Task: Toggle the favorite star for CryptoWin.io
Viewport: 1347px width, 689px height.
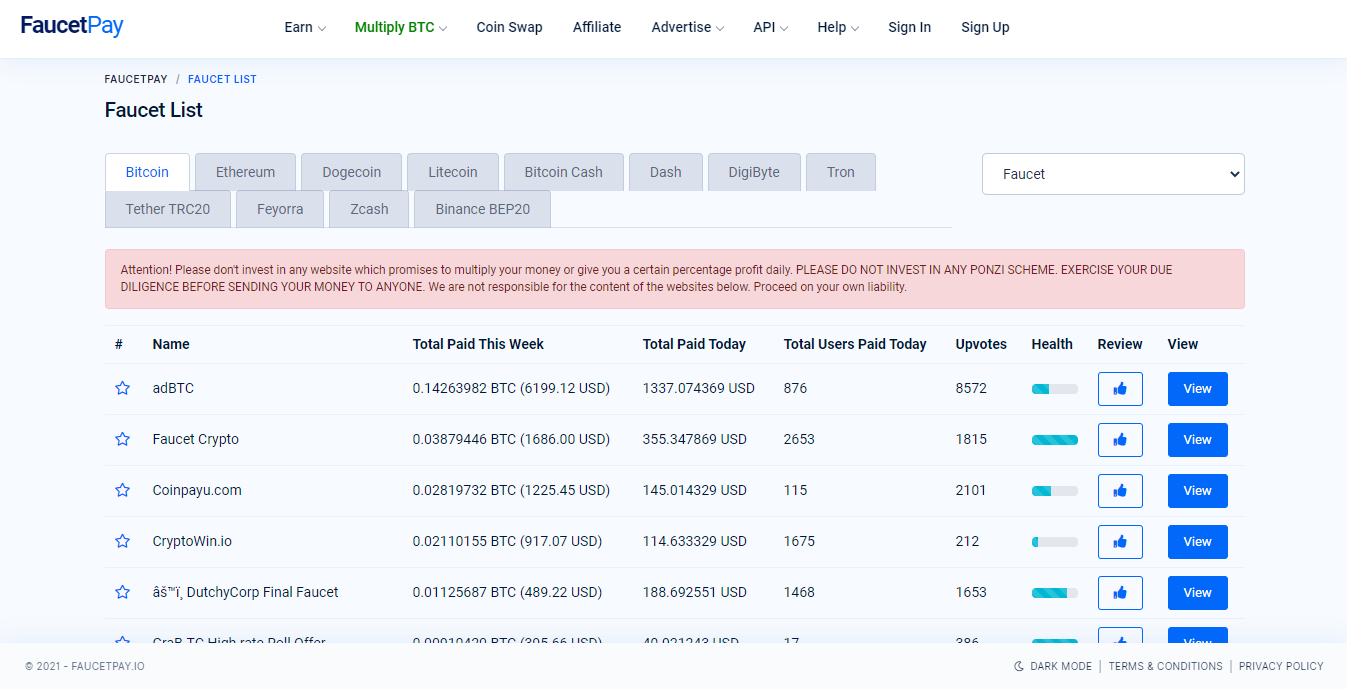Action: pyautogui.click(x=122, y=541)
